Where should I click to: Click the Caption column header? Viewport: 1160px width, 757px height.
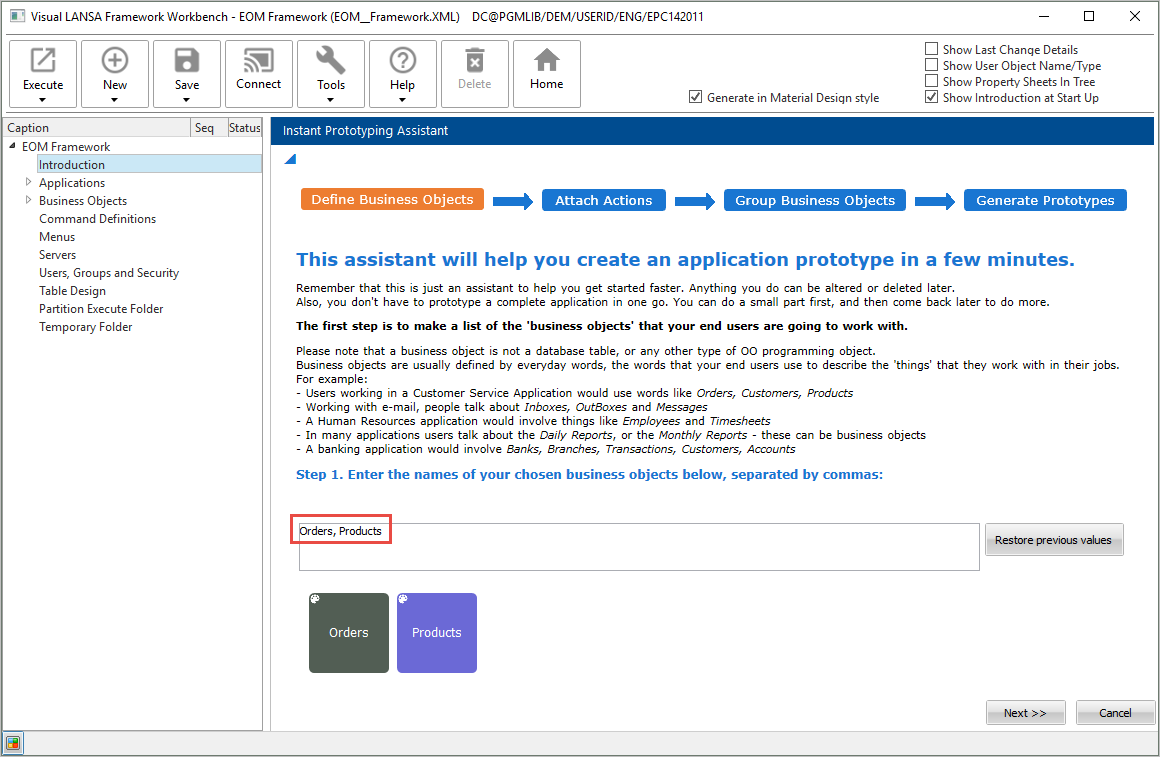pyautogui.click(x=97, y=127)
